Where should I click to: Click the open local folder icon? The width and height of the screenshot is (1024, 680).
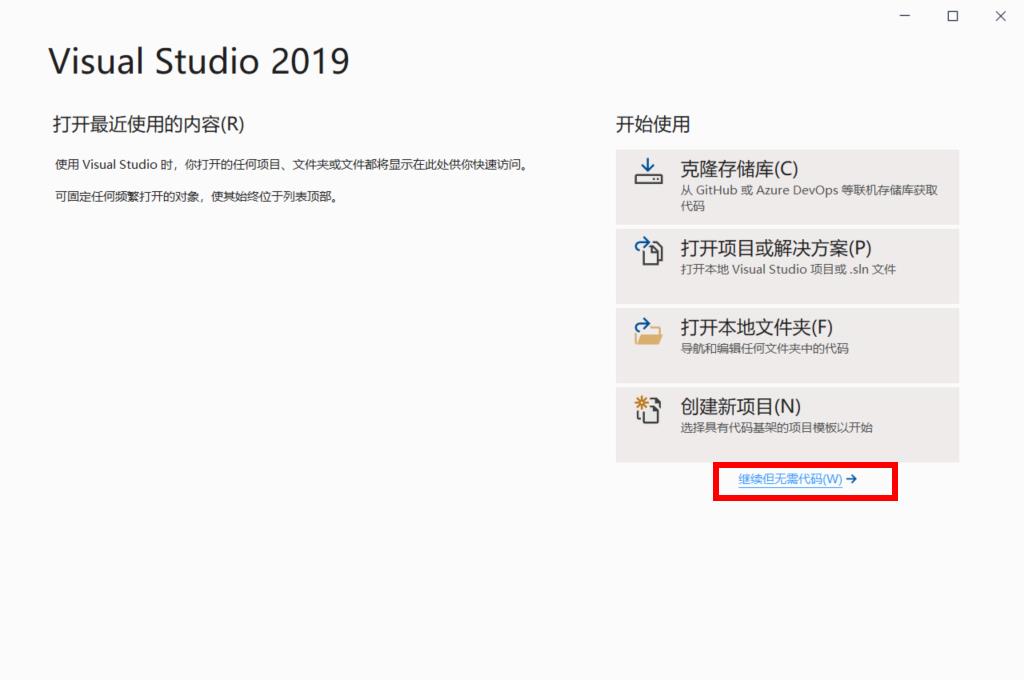(x=648, y=331)
